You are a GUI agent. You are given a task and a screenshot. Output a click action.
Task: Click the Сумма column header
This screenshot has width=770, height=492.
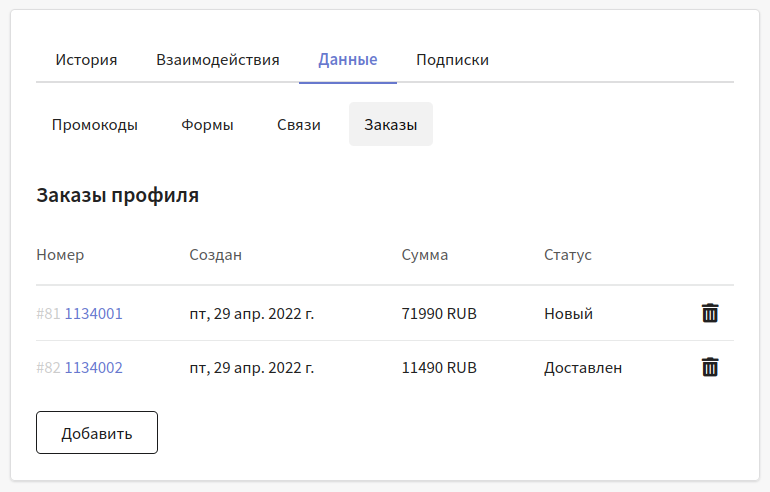[425, 255]
